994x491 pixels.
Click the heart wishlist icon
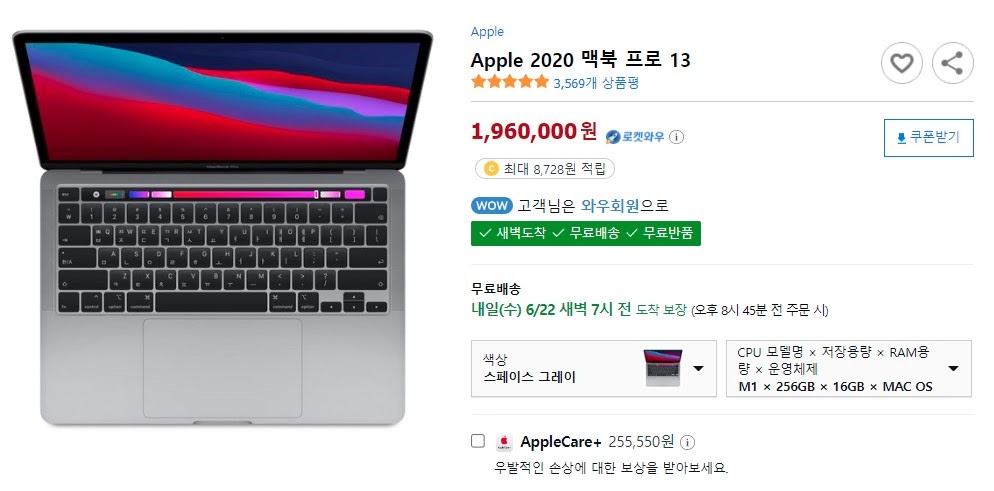point(901,63)
